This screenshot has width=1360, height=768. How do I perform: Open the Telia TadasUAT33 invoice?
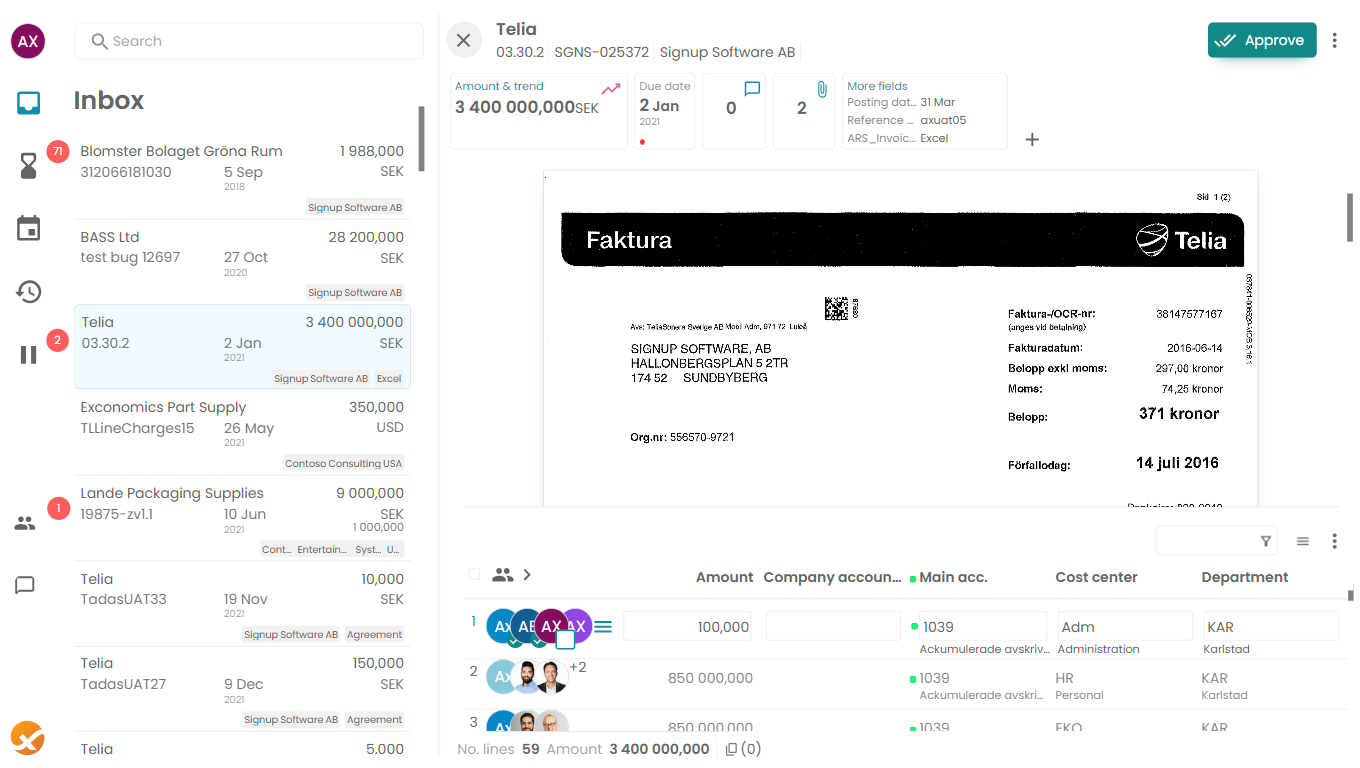pos(242,604)
